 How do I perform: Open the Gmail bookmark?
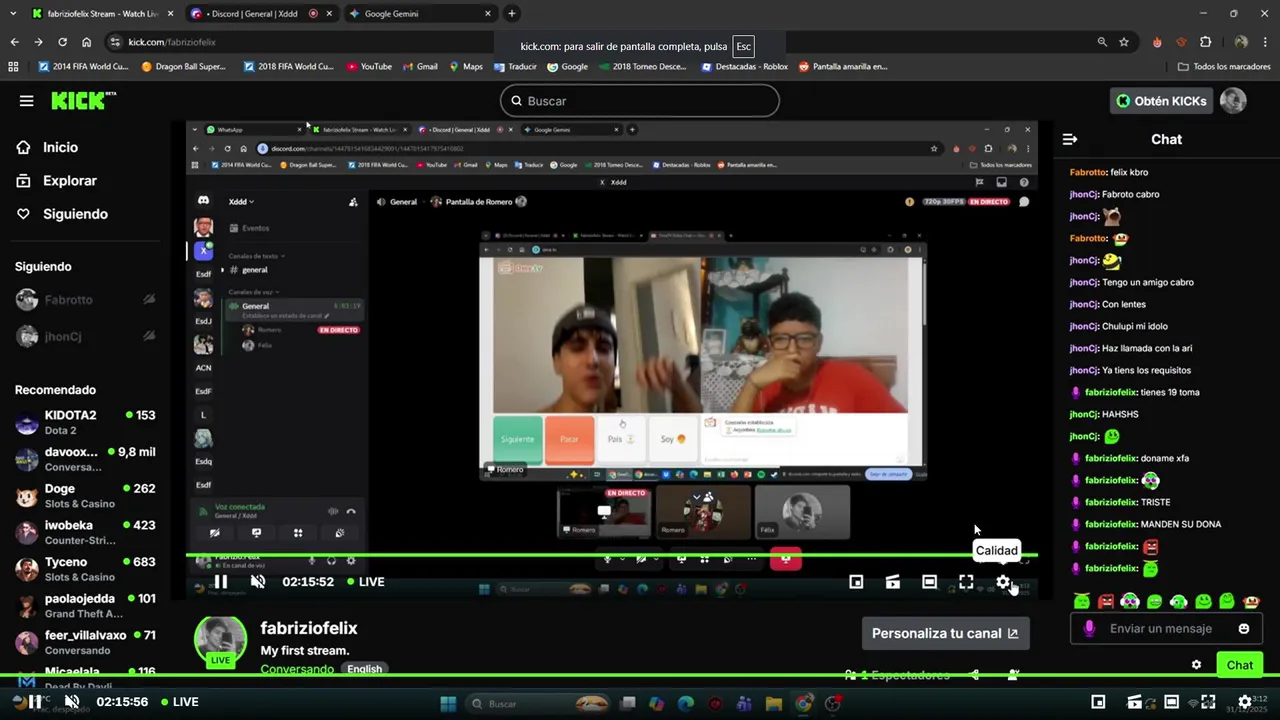tap(419, 67)
